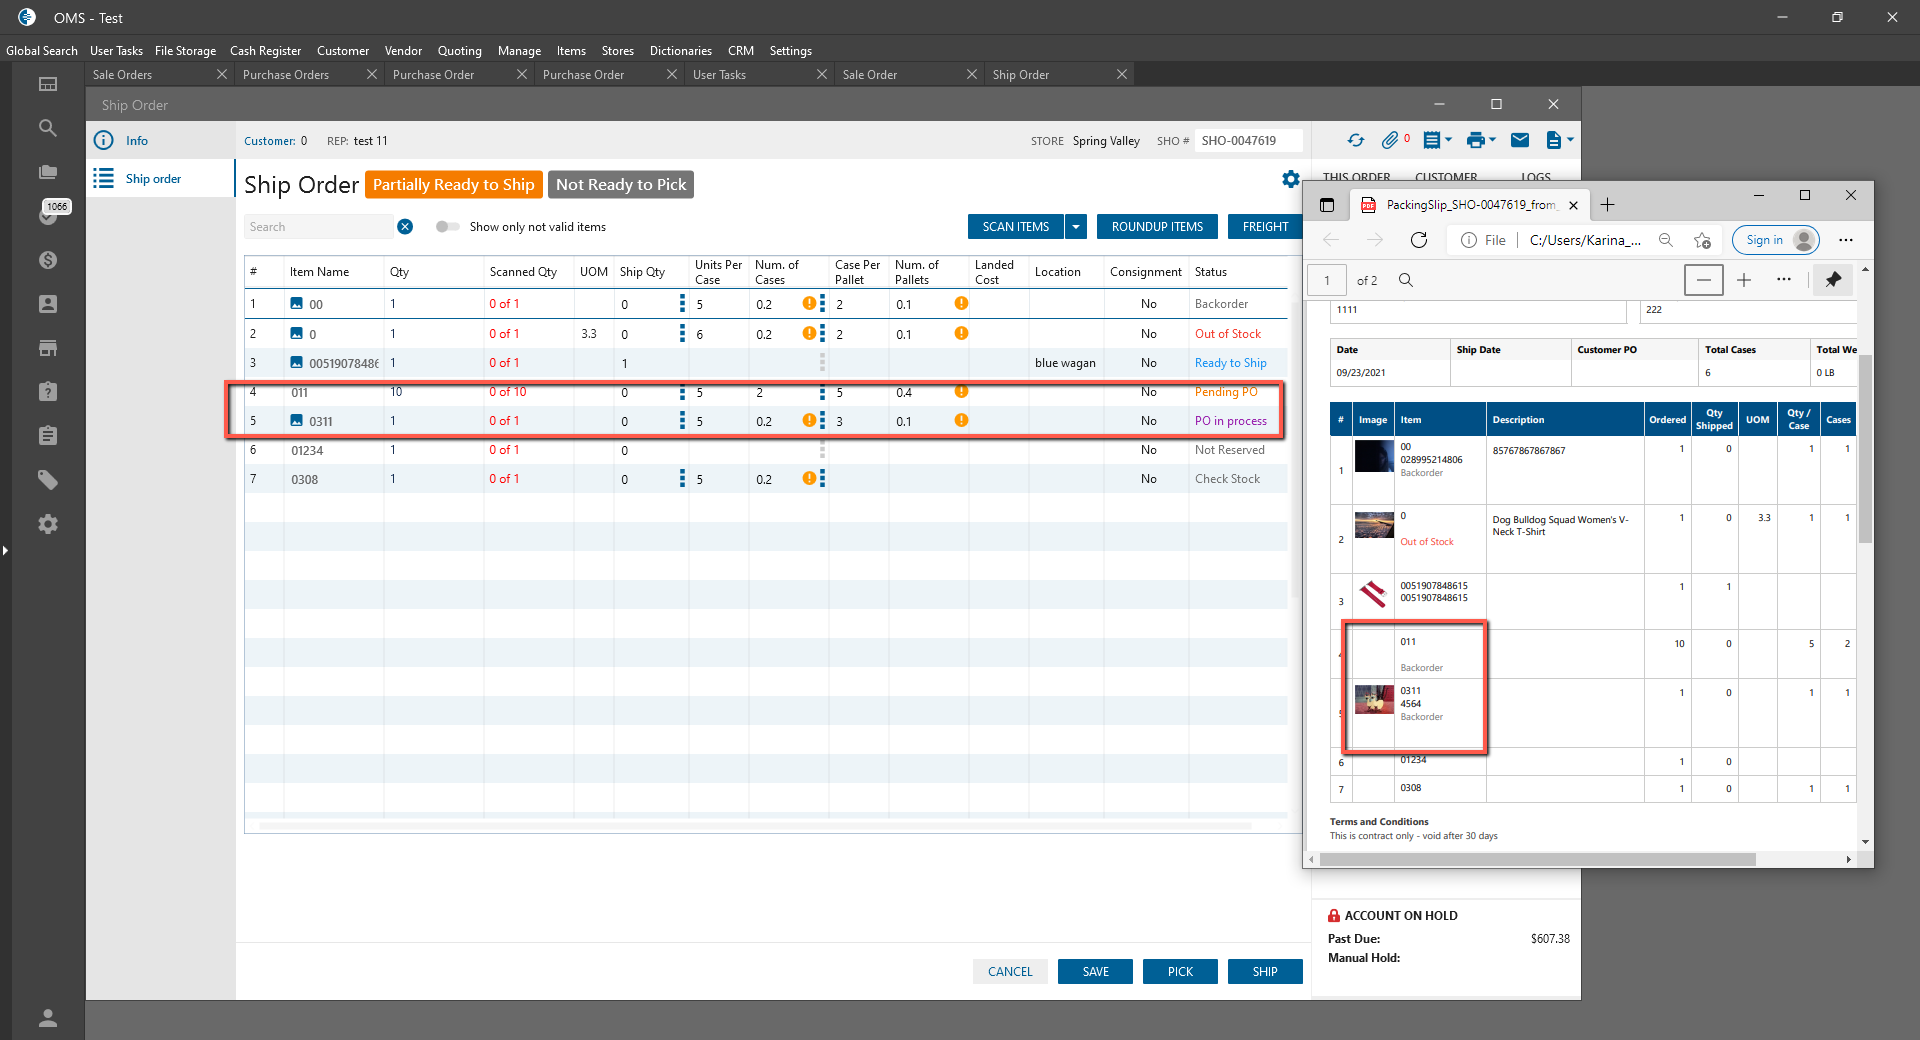1920x1040 pixels.
Task: Toggle Show only not valid items
Action: (447, 227)
